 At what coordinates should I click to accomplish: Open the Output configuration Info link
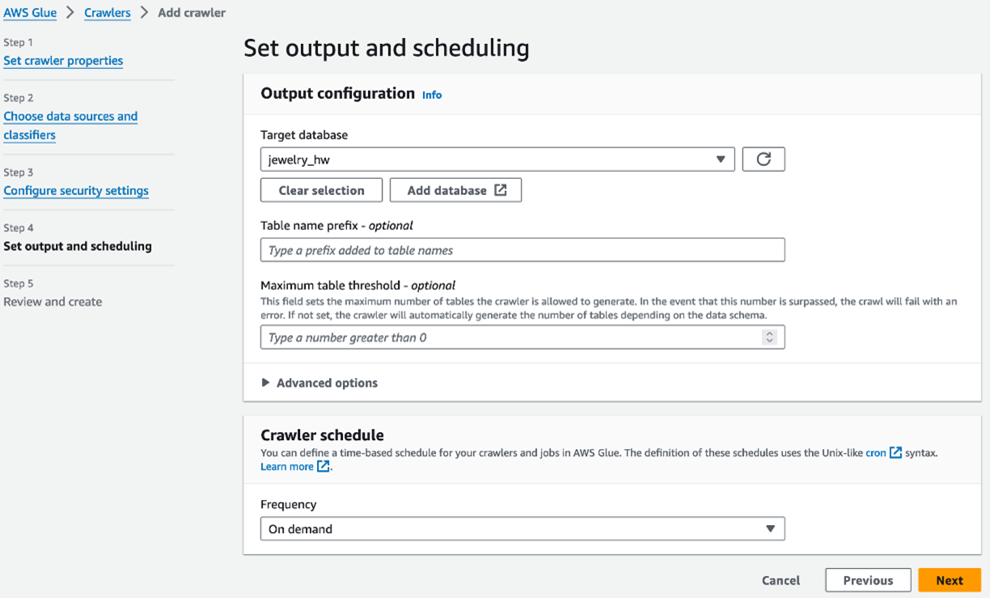coord(432,95)
